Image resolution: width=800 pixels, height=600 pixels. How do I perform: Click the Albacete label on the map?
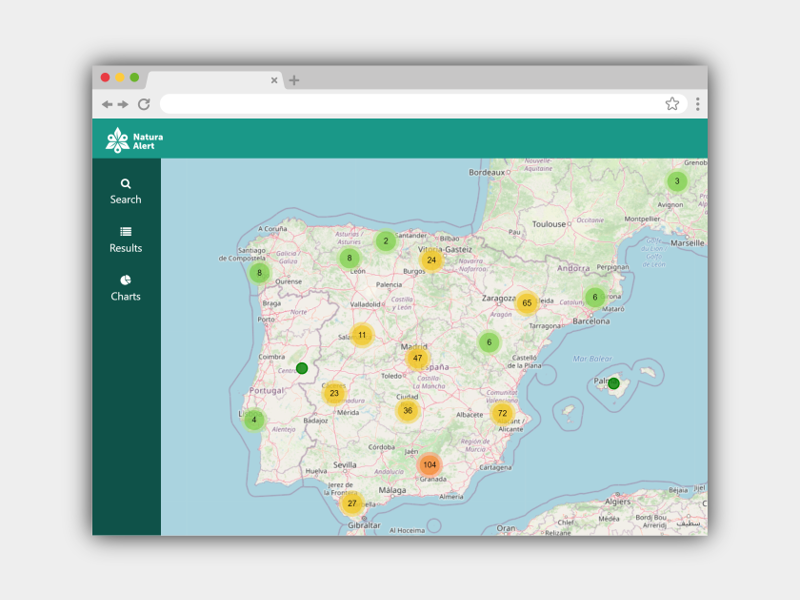pos(469,415)
